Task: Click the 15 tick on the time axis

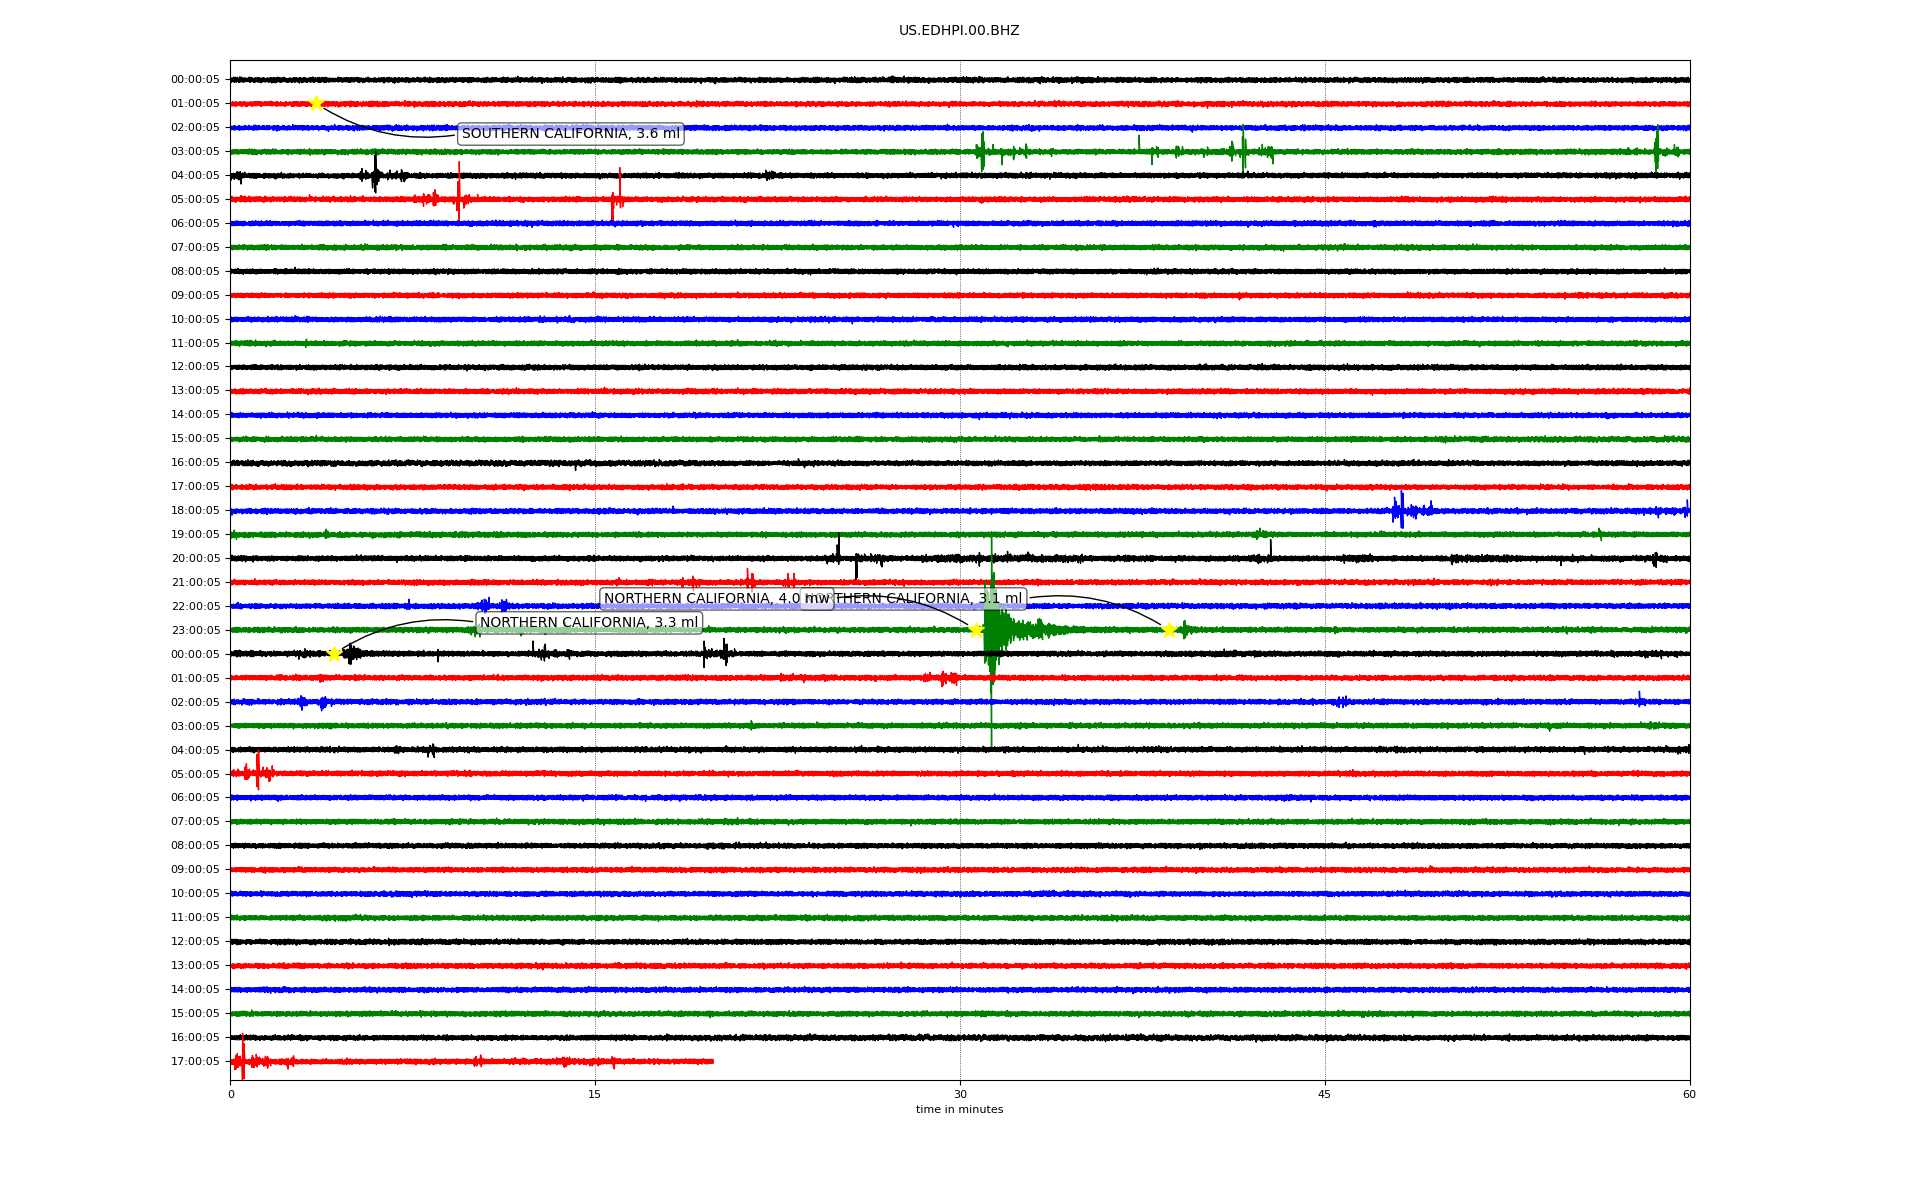Action: coord(595,1094)
